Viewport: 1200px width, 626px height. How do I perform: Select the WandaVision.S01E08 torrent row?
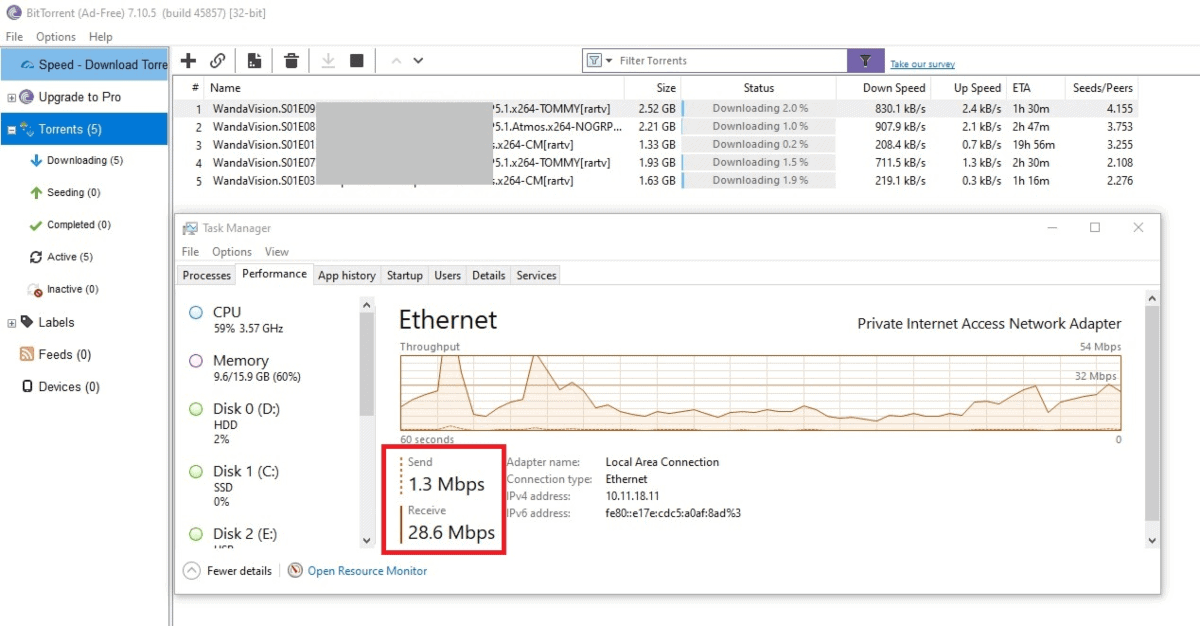656,126
